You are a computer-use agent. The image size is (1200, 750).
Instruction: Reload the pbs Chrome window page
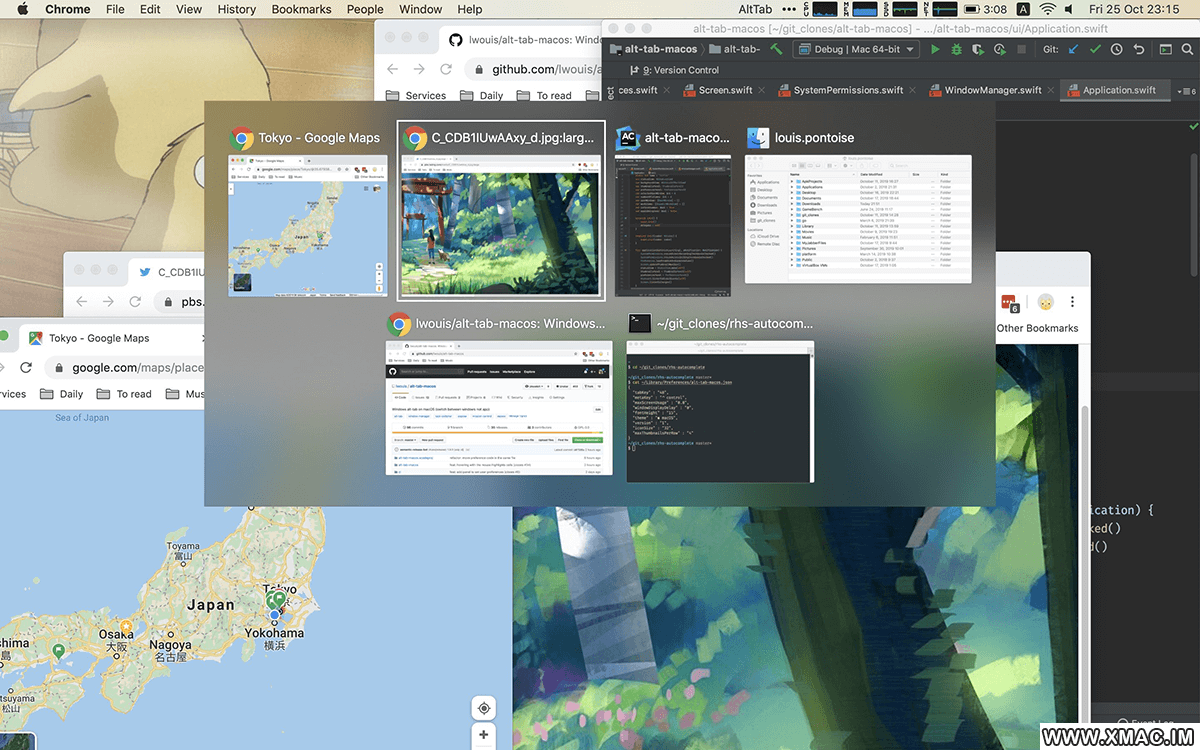tap(135, 301)
